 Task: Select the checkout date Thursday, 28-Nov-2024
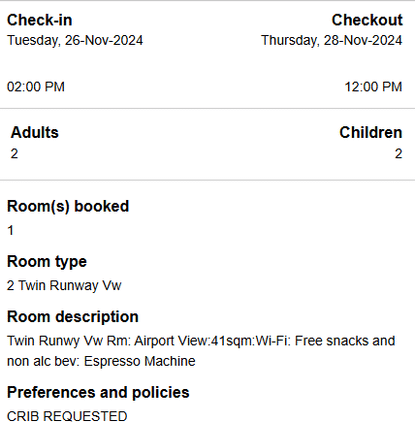point(332,41)
